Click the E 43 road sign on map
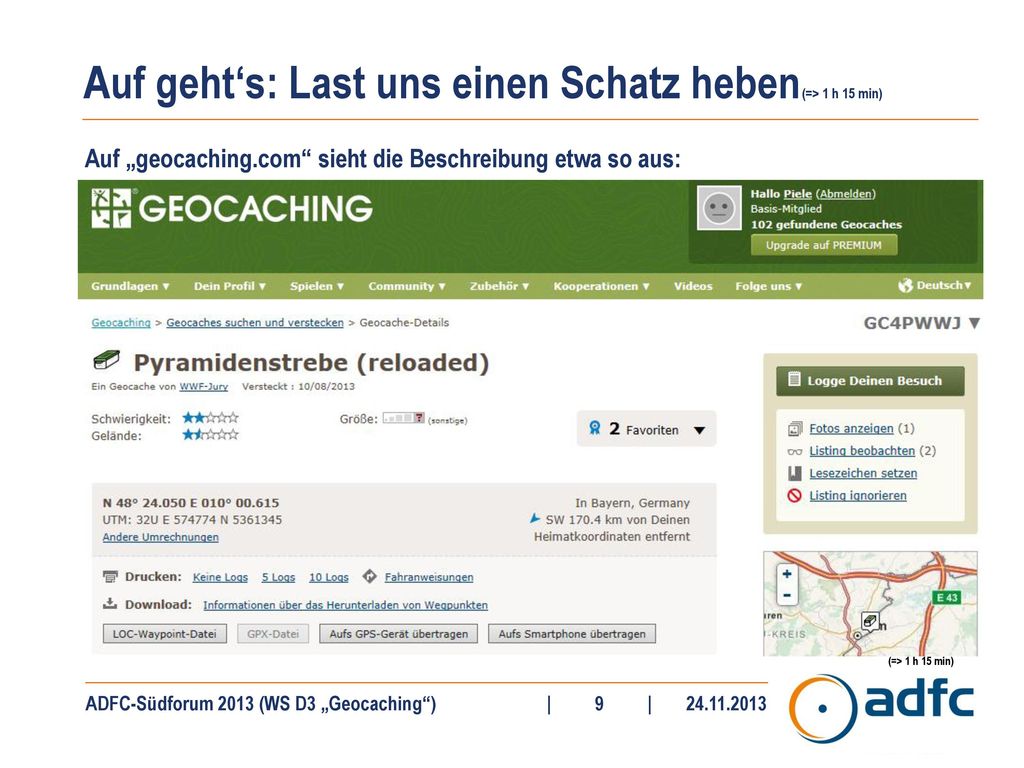Screen dimensions: 1024x768 pyautogui.click(x=946, y=597)
